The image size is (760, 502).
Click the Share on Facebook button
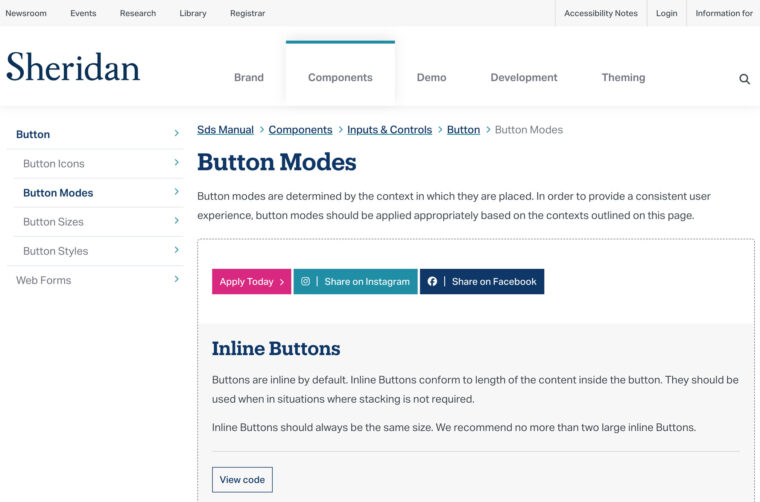pos(482,282)
